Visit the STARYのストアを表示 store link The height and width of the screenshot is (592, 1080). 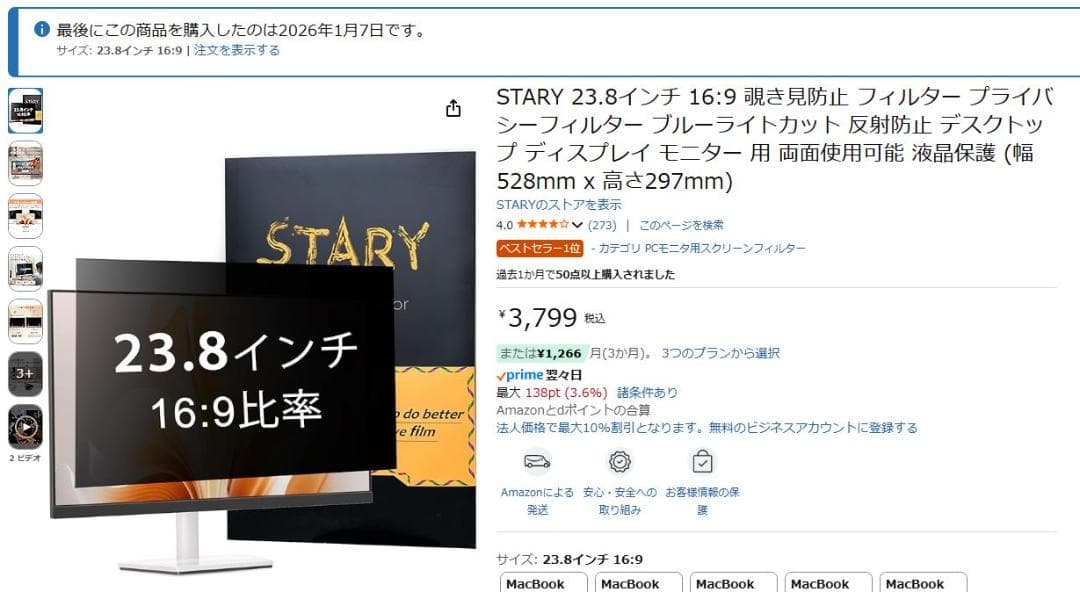559,205
